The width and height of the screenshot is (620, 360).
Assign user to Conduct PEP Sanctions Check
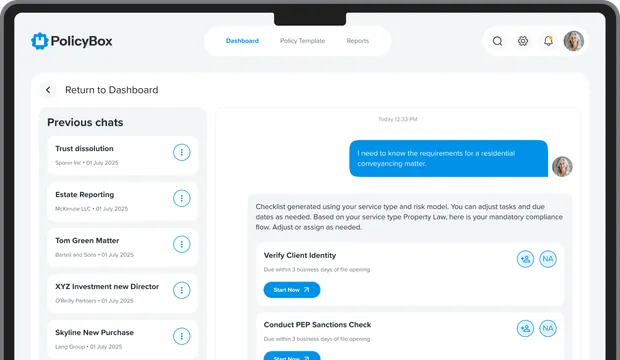pos(525,328)
